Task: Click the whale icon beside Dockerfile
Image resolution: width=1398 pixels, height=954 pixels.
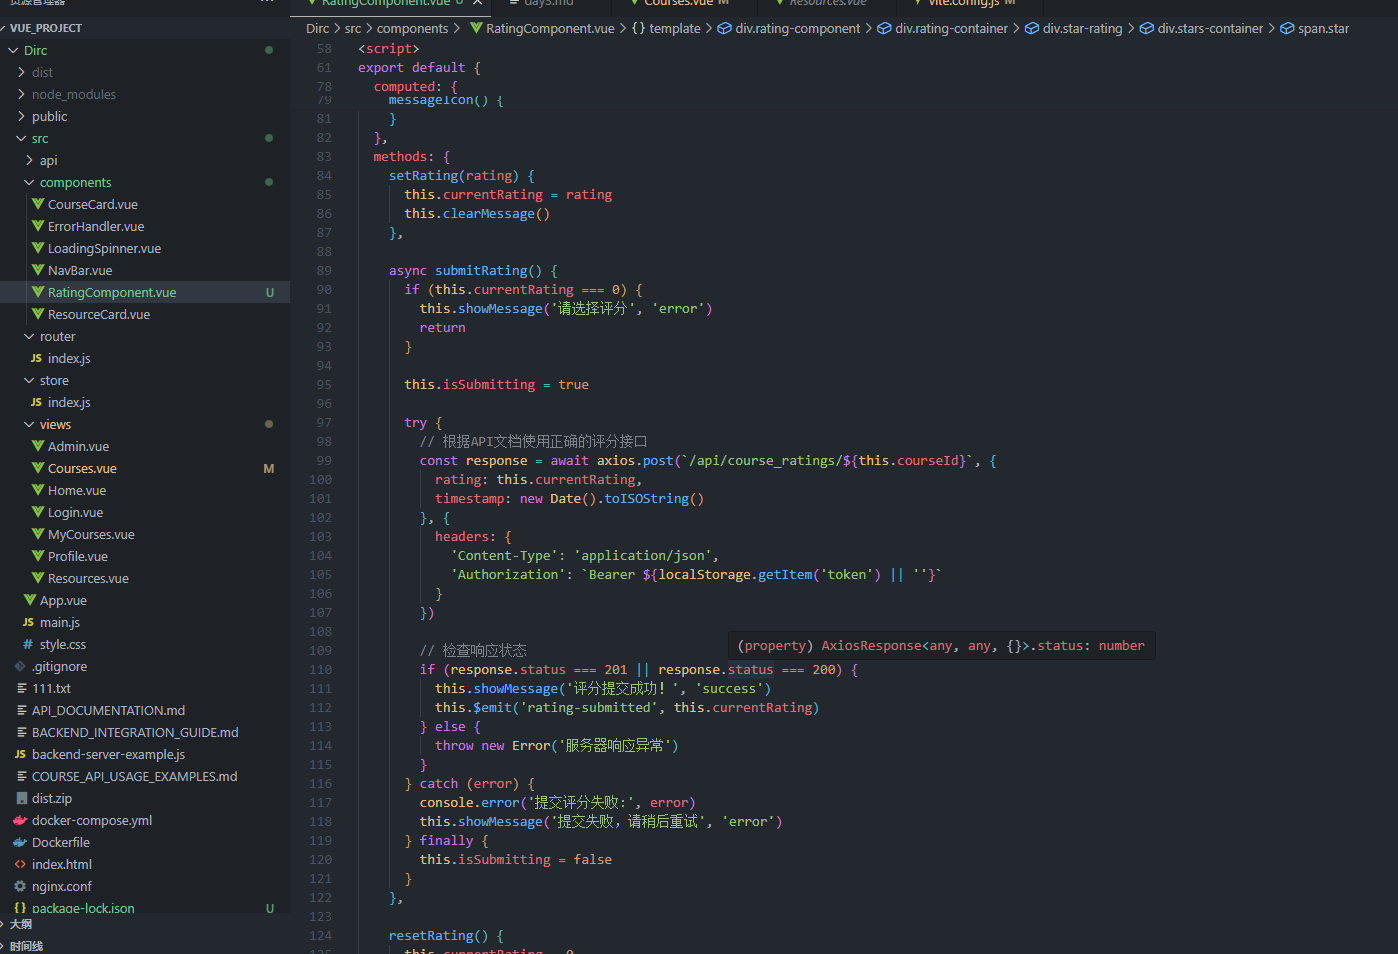Action: pyautogui.click(x=20, y=842)
